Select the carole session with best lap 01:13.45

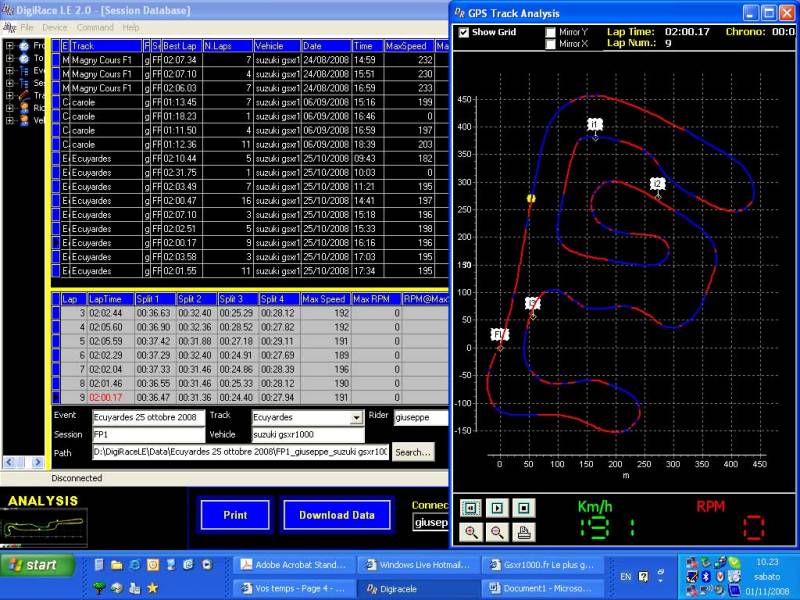pyautogui.click(x=250, y=102)
